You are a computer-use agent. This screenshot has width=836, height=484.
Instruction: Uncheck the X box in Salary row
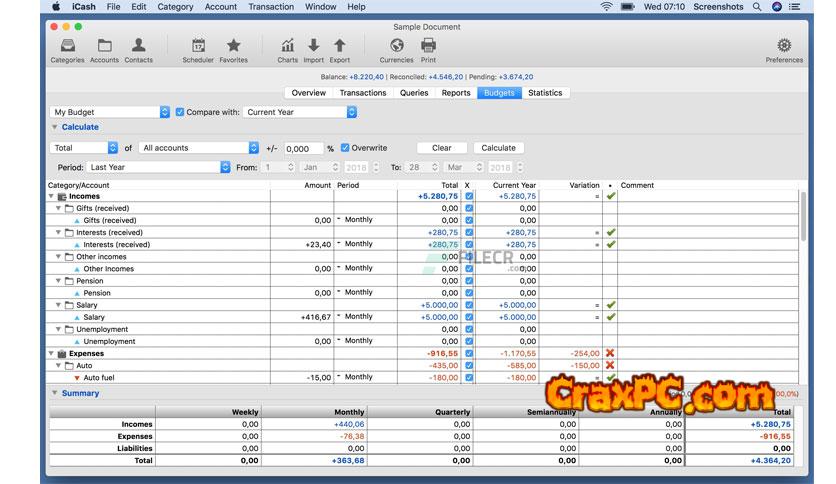469,317
